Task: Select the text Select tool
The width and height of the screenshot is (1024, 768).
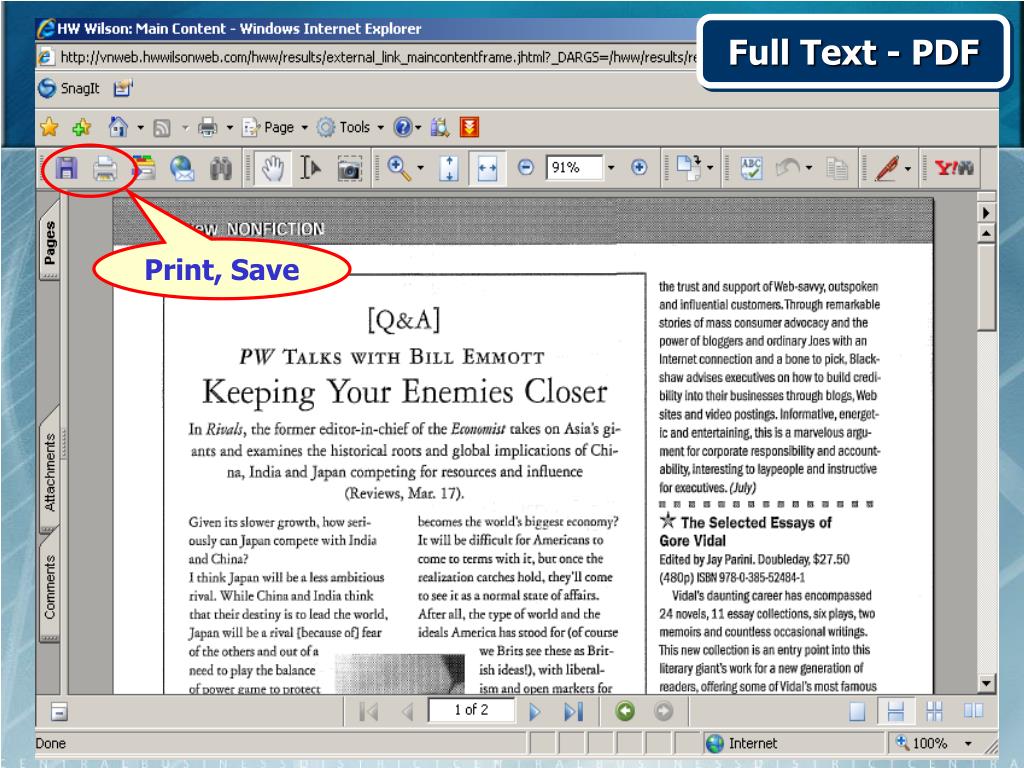Action: tap(310, 168)
